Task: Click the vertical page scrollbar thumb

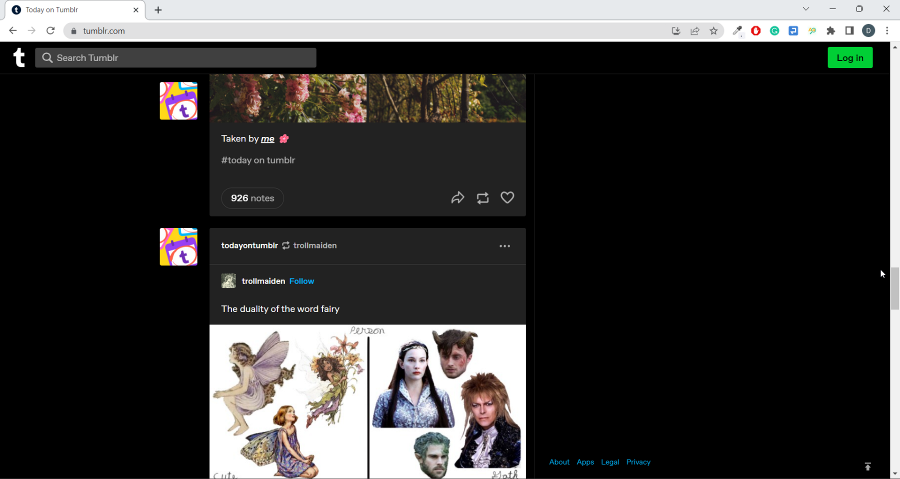Action: click(895, 288)
